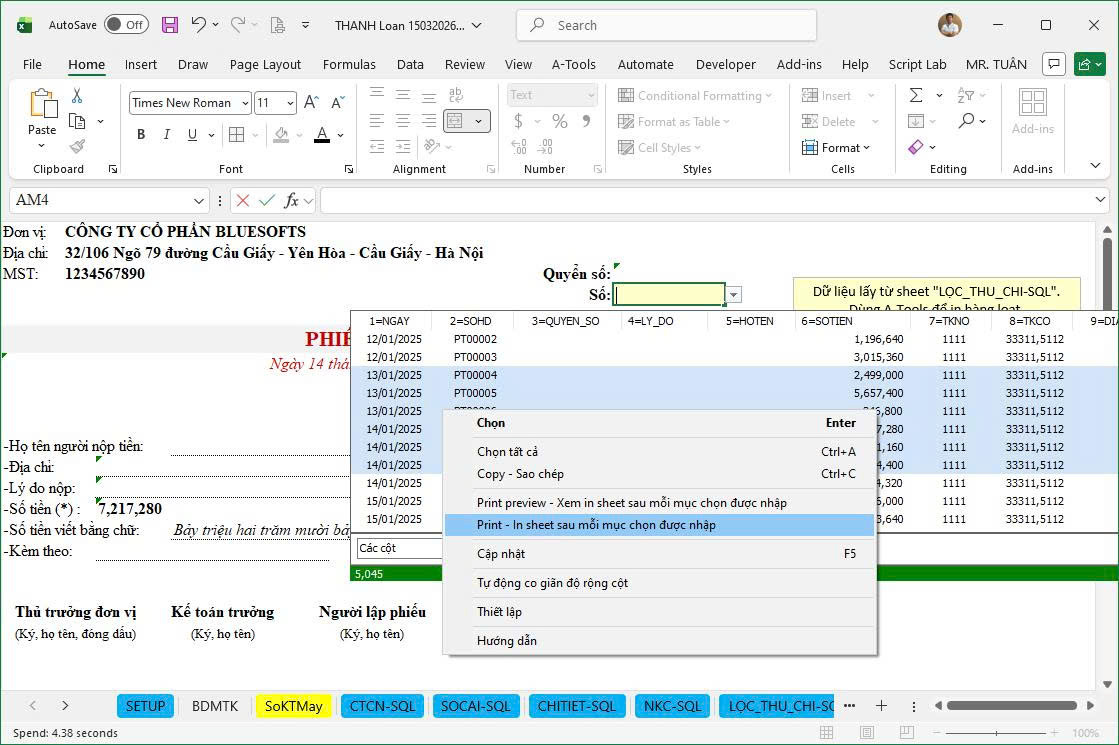The image size is (1119, 745).
Task: Open the dropdown beside the Số field
Action: point(734,294)
